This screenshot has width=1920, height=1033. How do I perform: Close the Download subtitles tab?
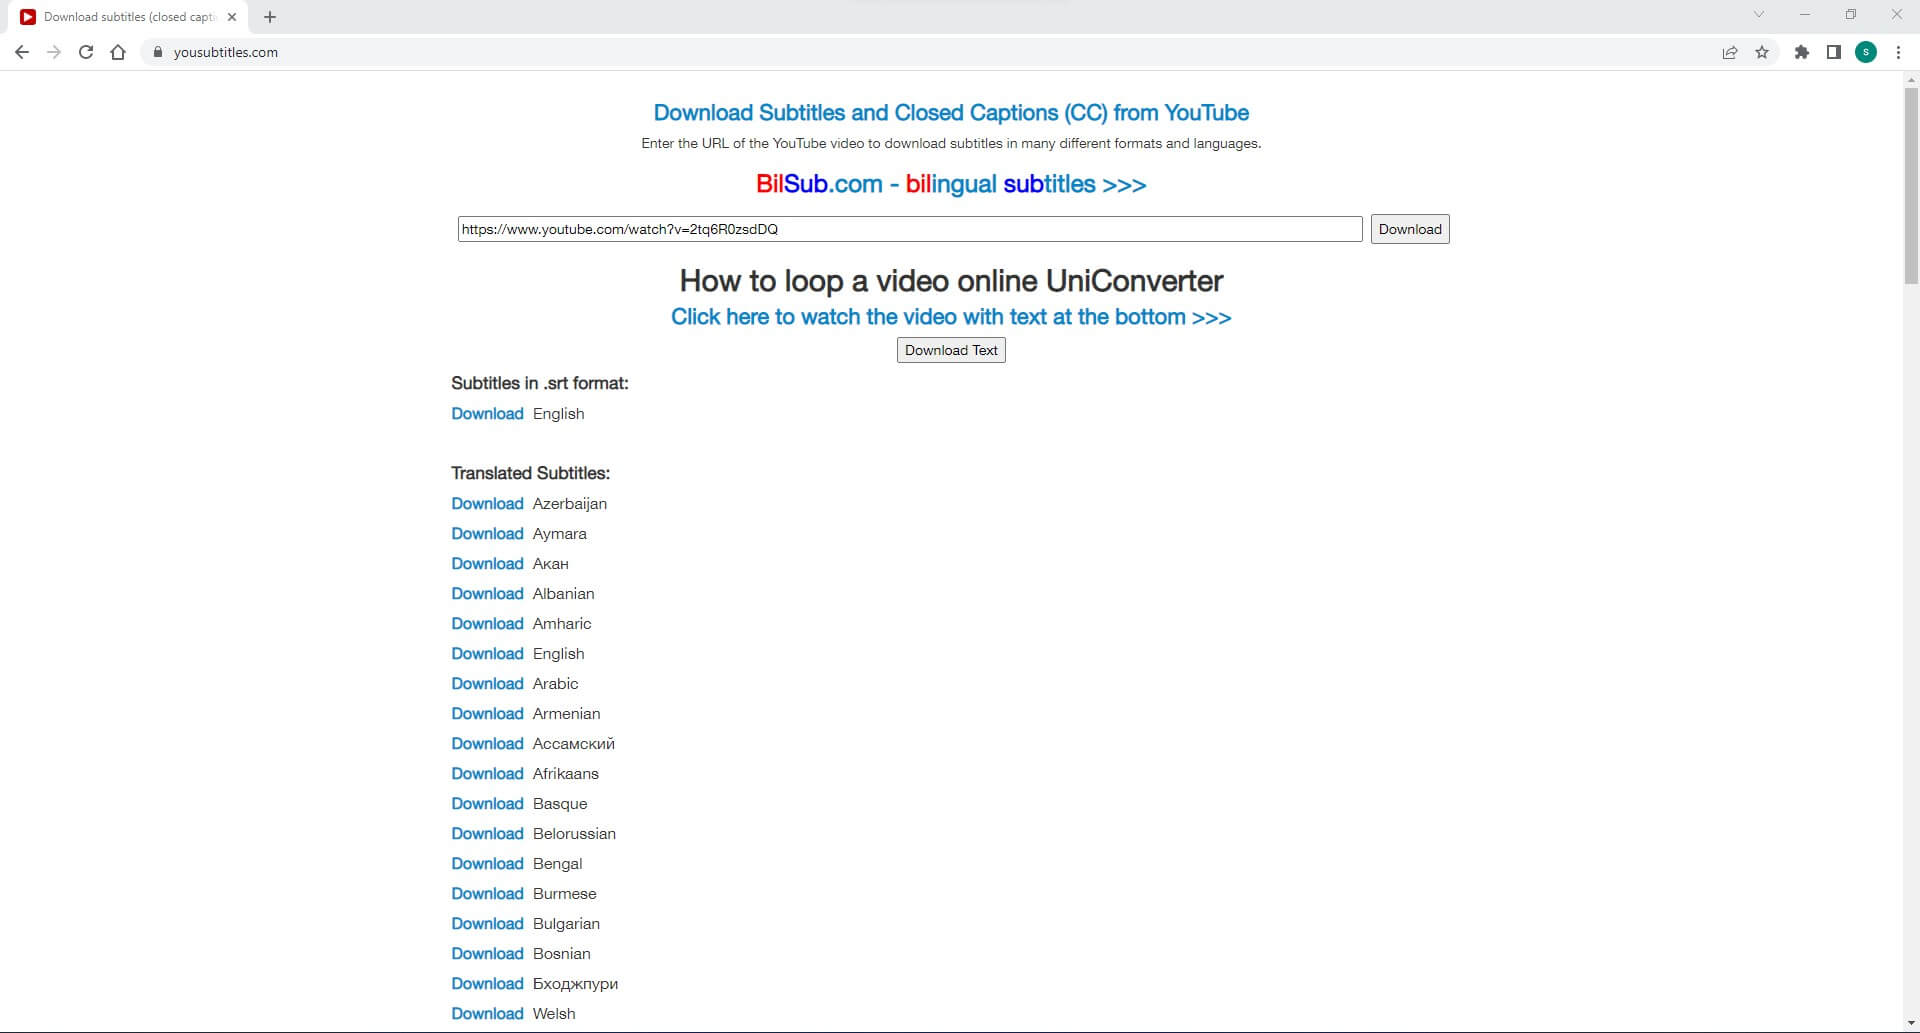232,17
